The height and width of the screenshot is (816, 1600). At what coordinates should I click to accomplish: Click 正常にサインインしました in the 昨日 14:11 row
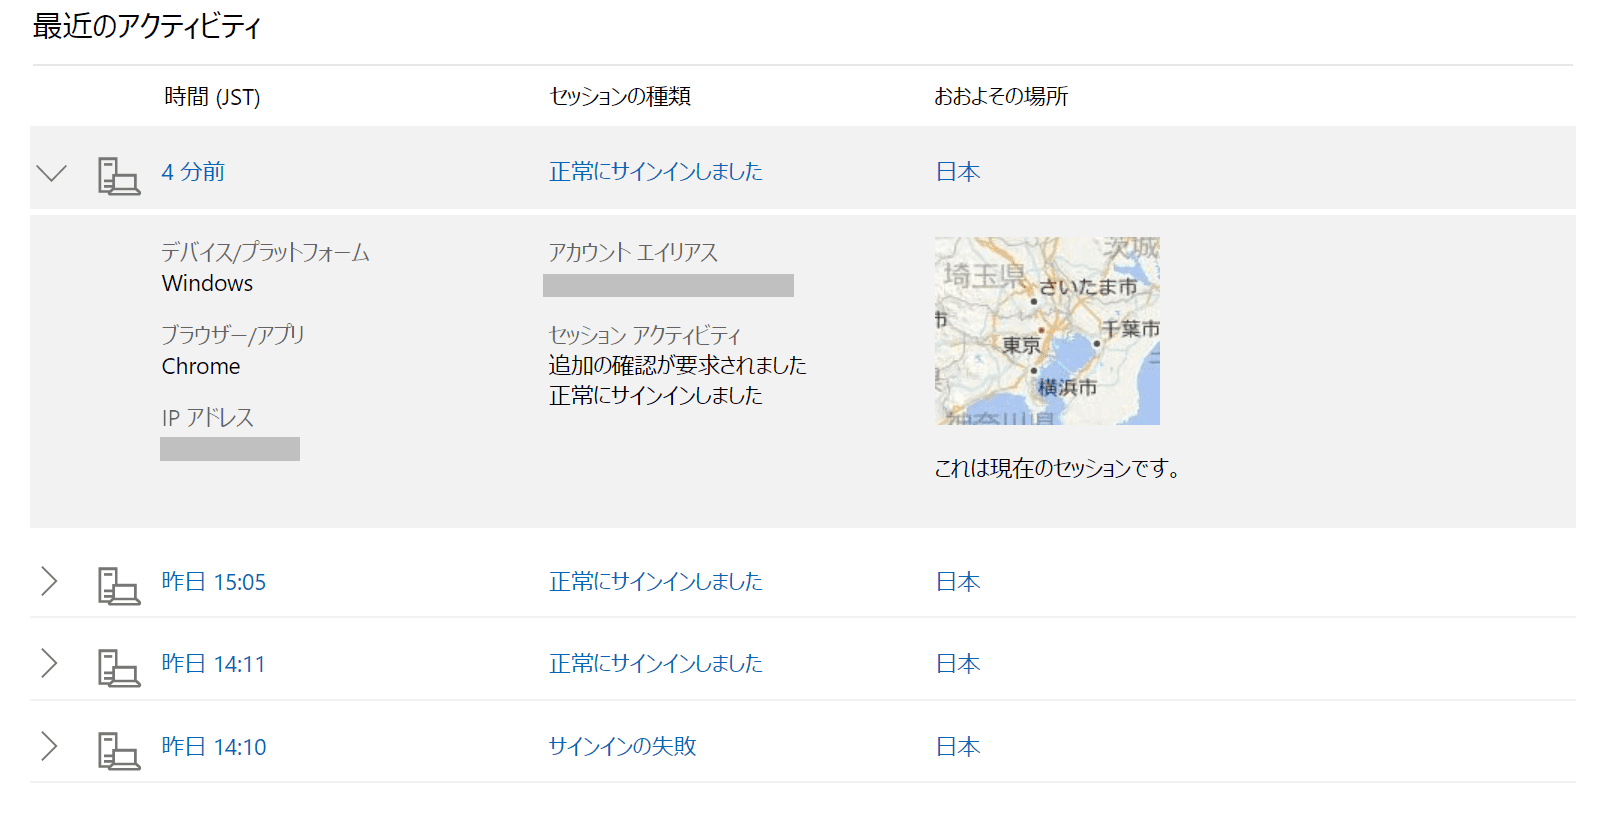[x=655, y=663]
